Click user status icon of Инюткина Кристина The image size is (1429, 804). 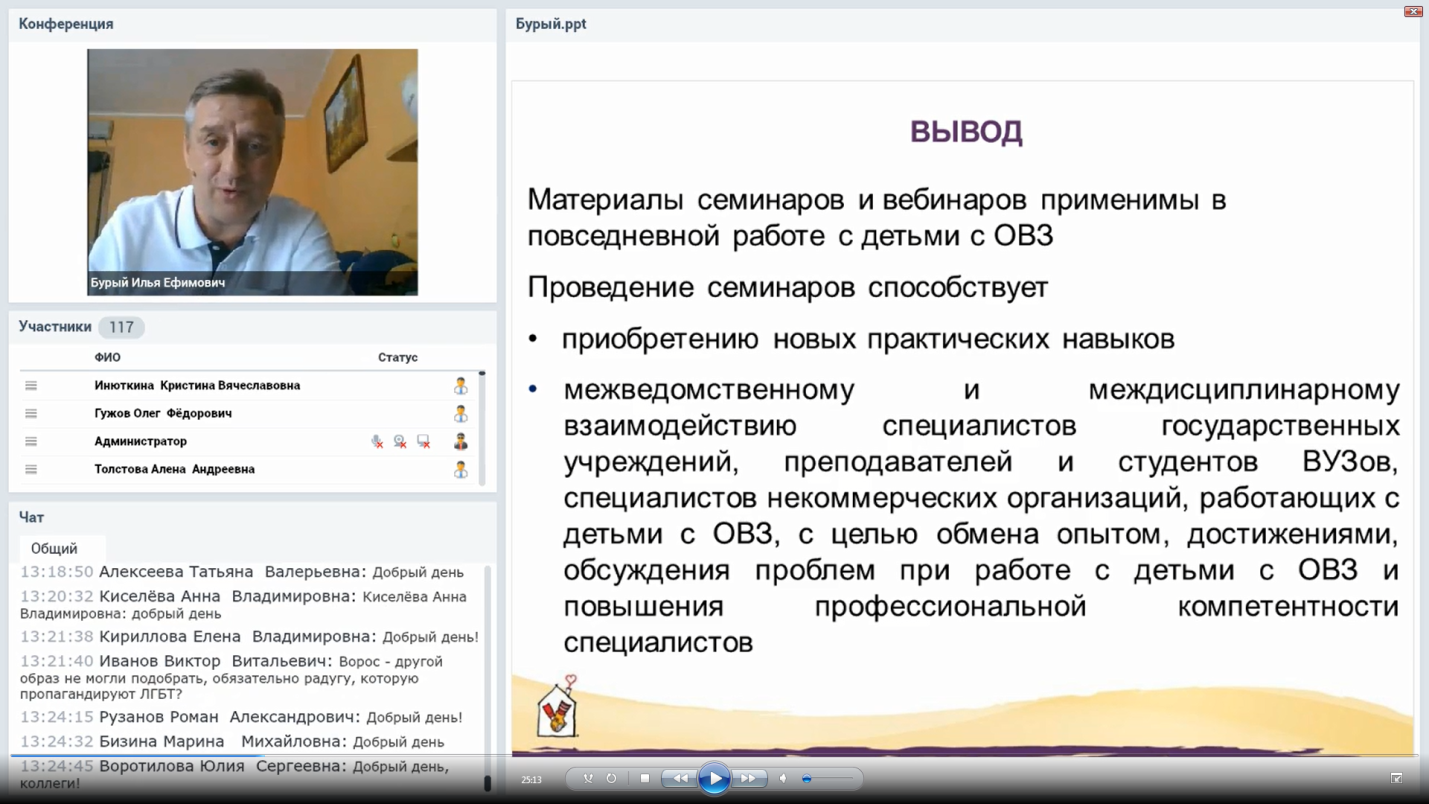(x=460, y=385)
